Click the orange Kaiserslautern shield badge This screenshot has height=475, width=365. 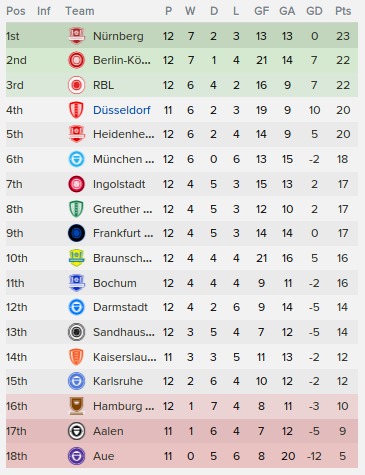[76, 357]
